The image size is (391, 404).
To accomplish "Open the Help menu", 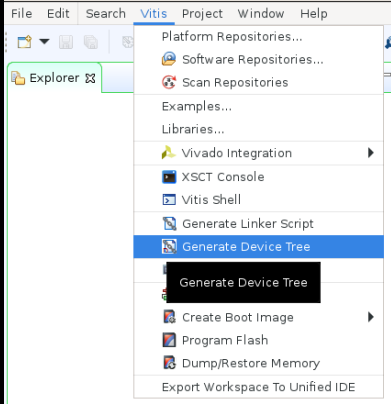I will click(x=313, y=14).
